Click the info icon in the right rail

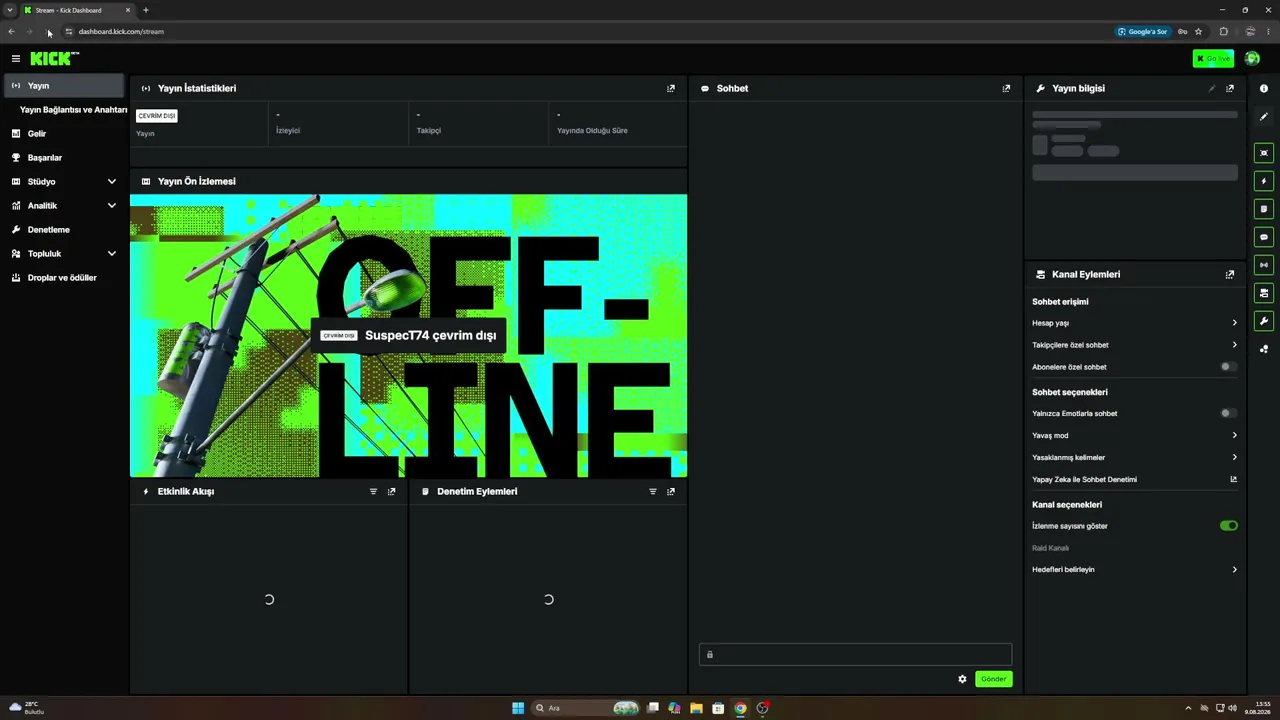tap(1264, 89)
